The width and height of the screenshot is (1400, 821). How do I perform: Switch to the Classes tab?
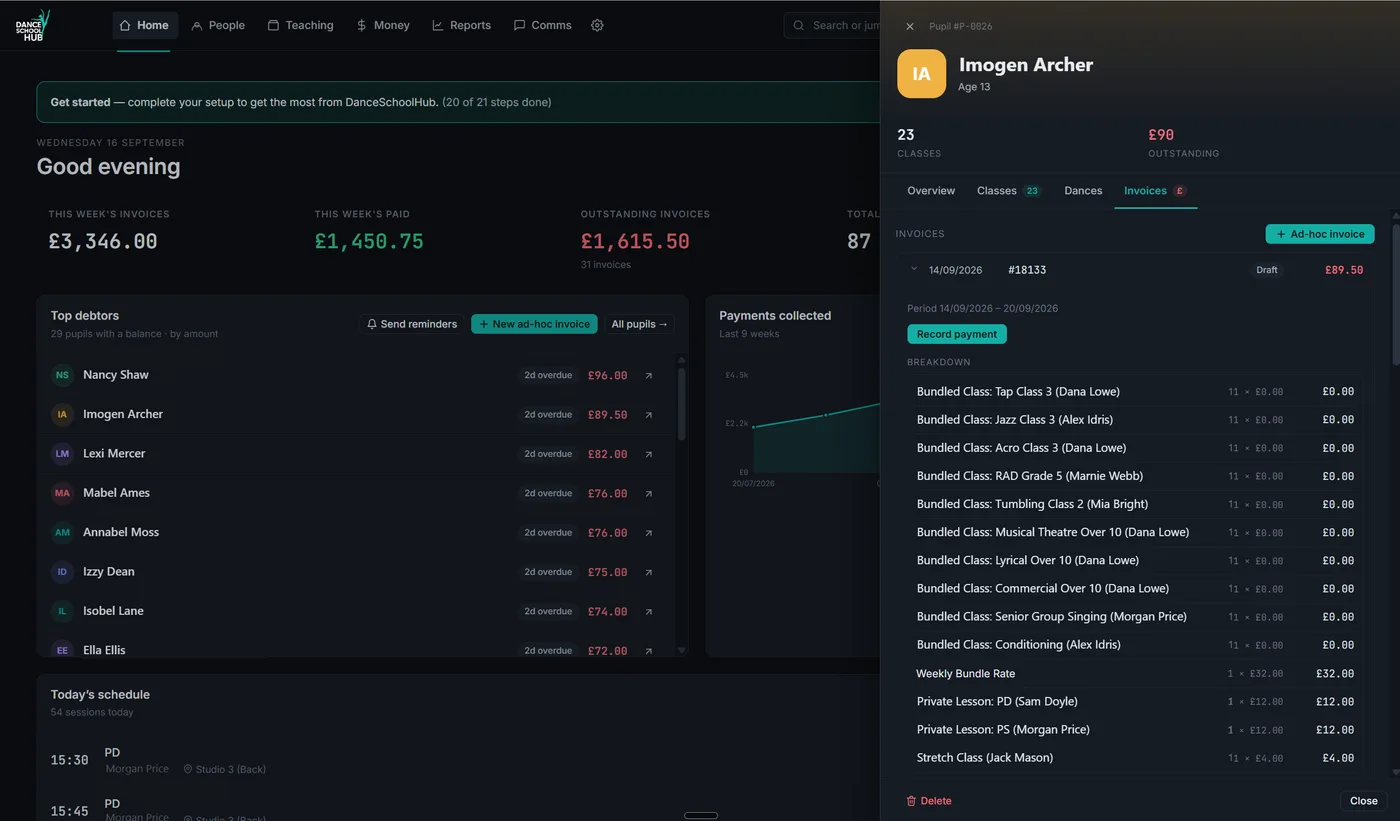1009,191
